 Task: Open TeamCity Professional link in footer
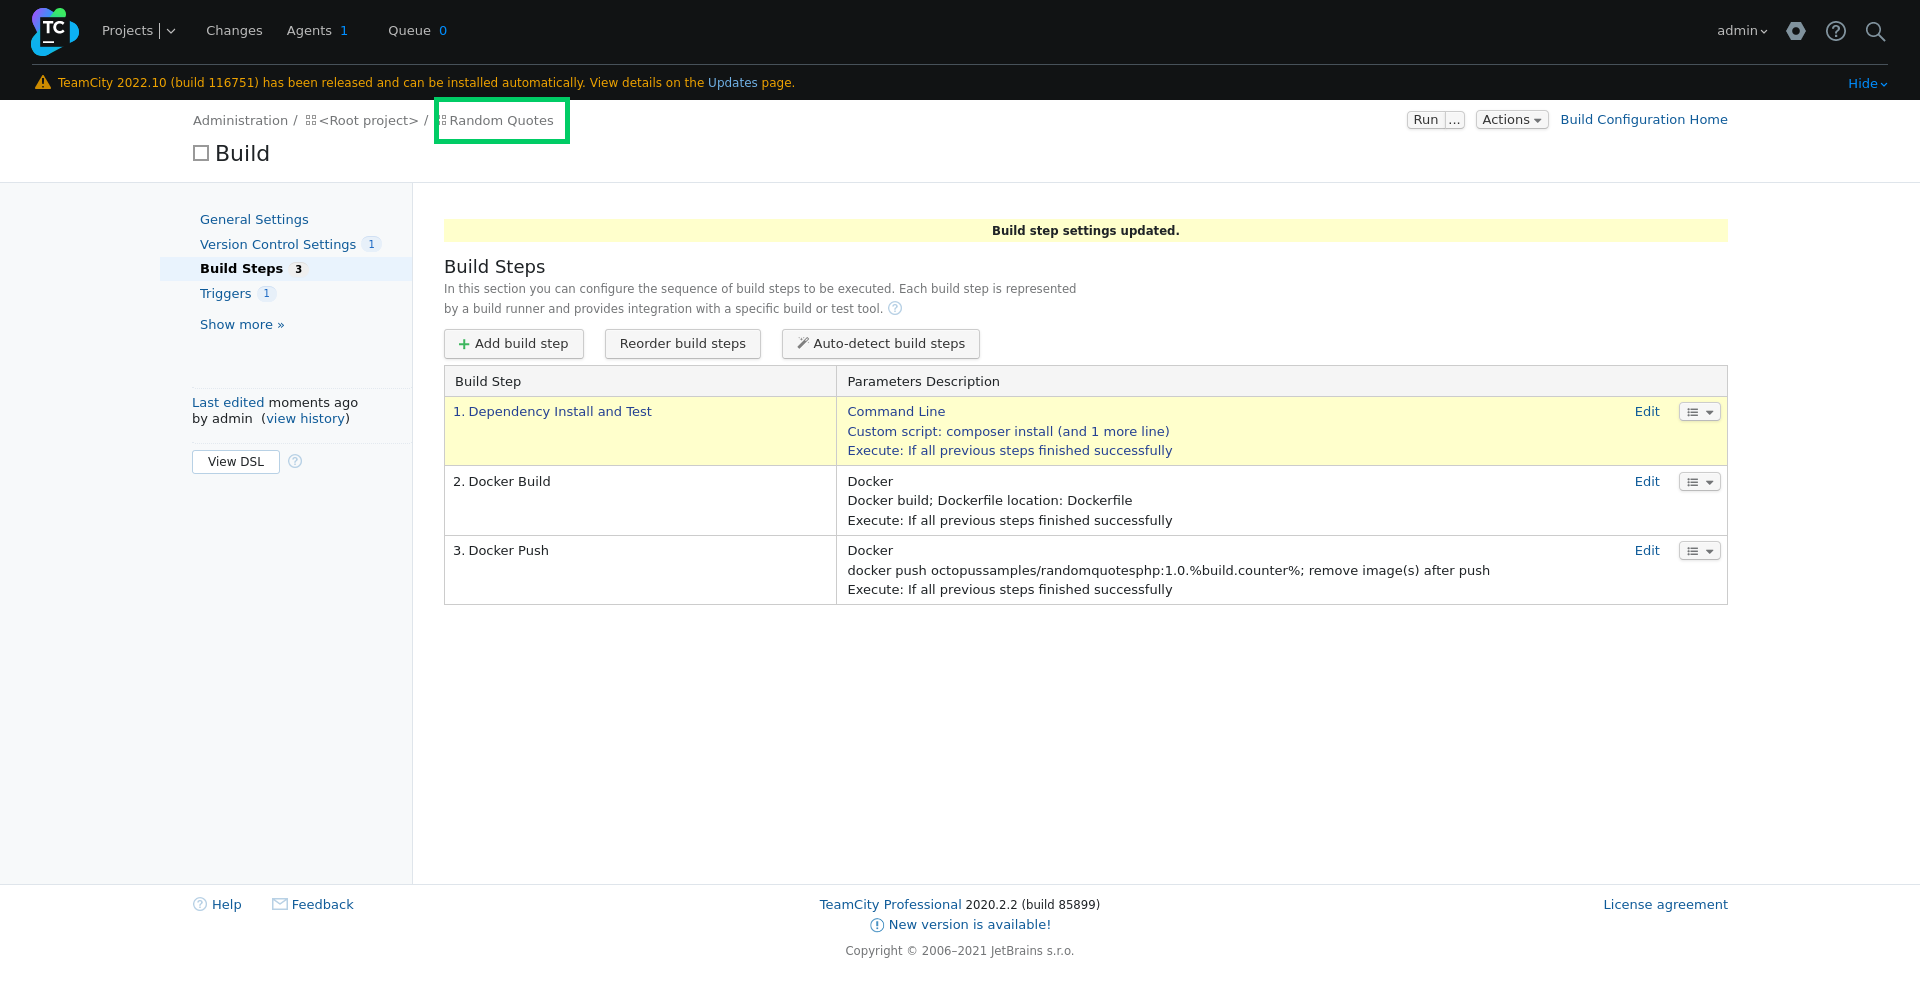tap(890, 905)
